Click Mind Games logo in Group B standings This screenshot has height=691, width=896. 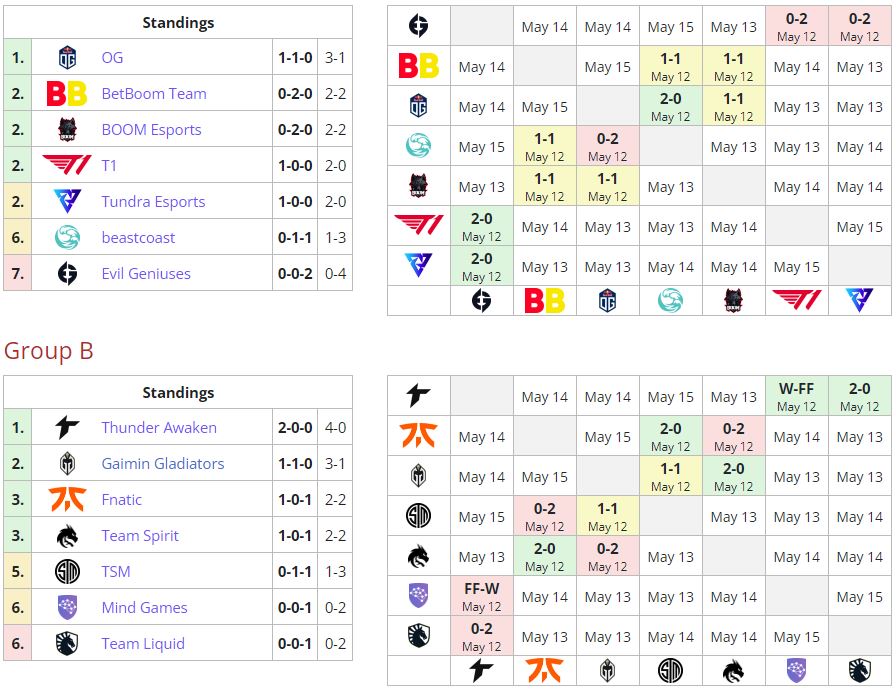(x=67, y=608)
